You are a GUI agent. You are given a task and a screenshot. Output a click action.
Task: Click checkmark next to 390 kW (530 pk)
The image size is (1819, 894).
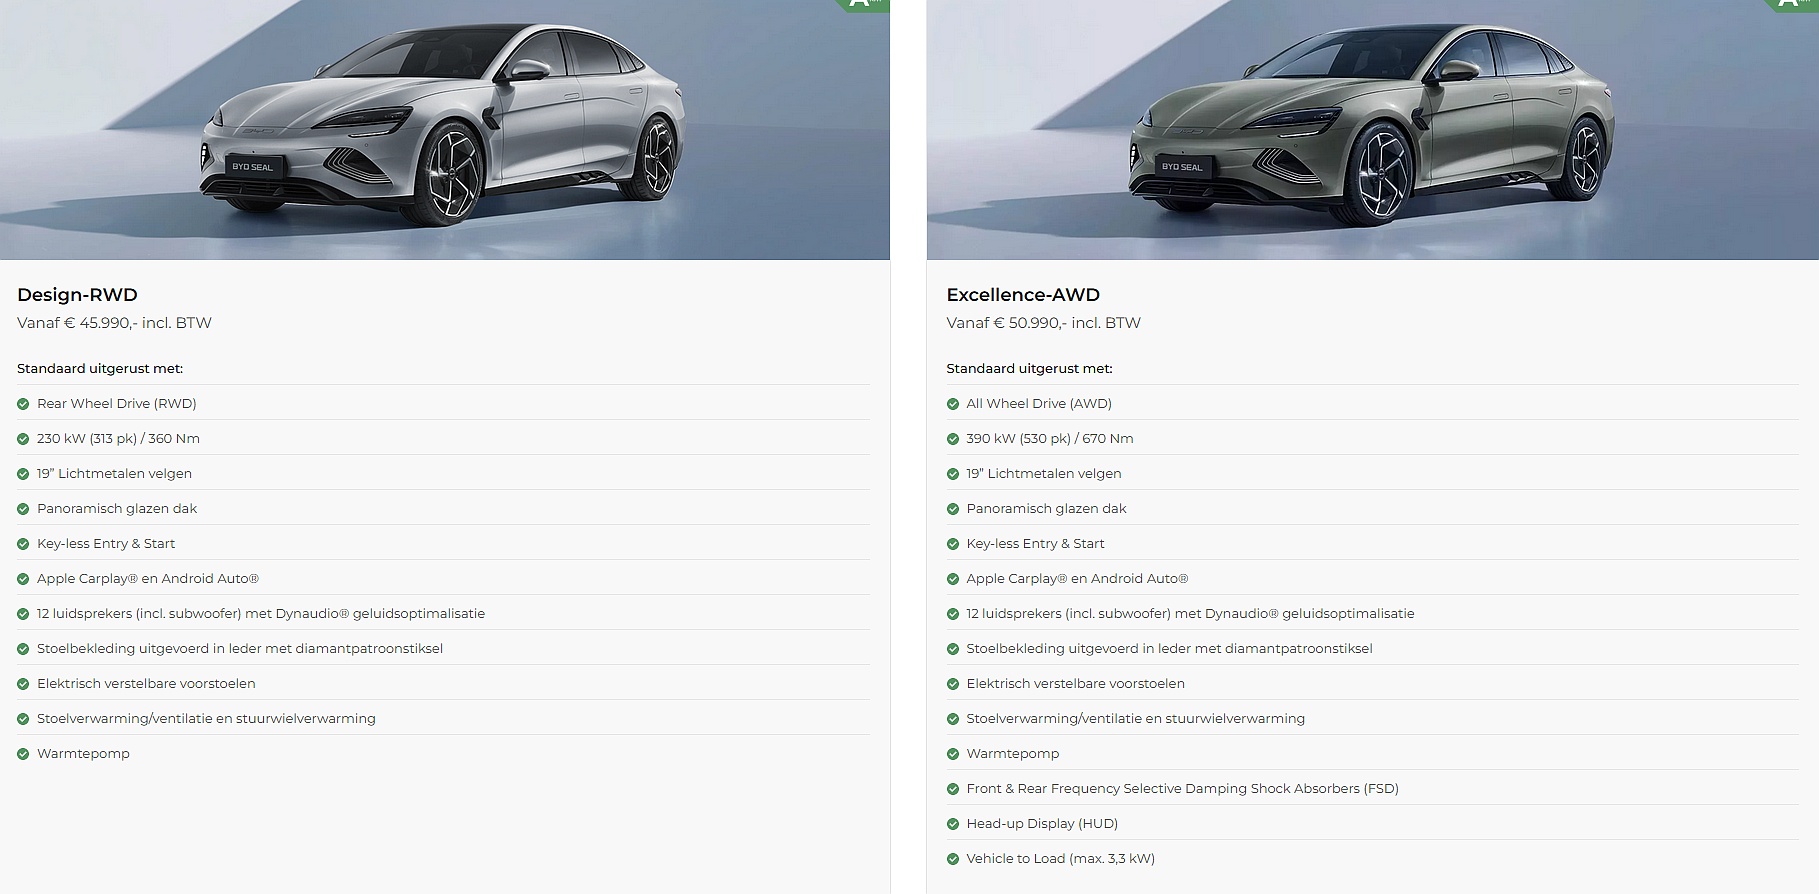pos(953,439)
